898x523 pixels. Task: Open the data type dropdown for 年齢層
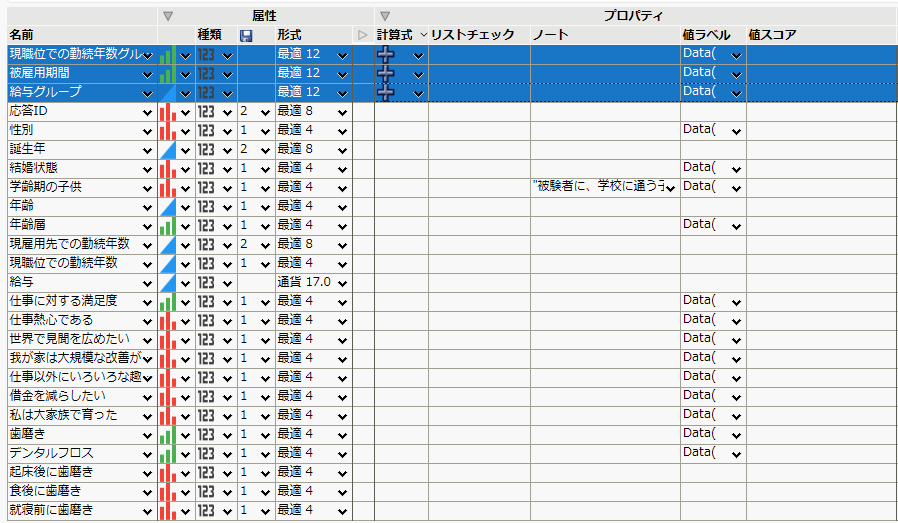(x=227, y=226)
